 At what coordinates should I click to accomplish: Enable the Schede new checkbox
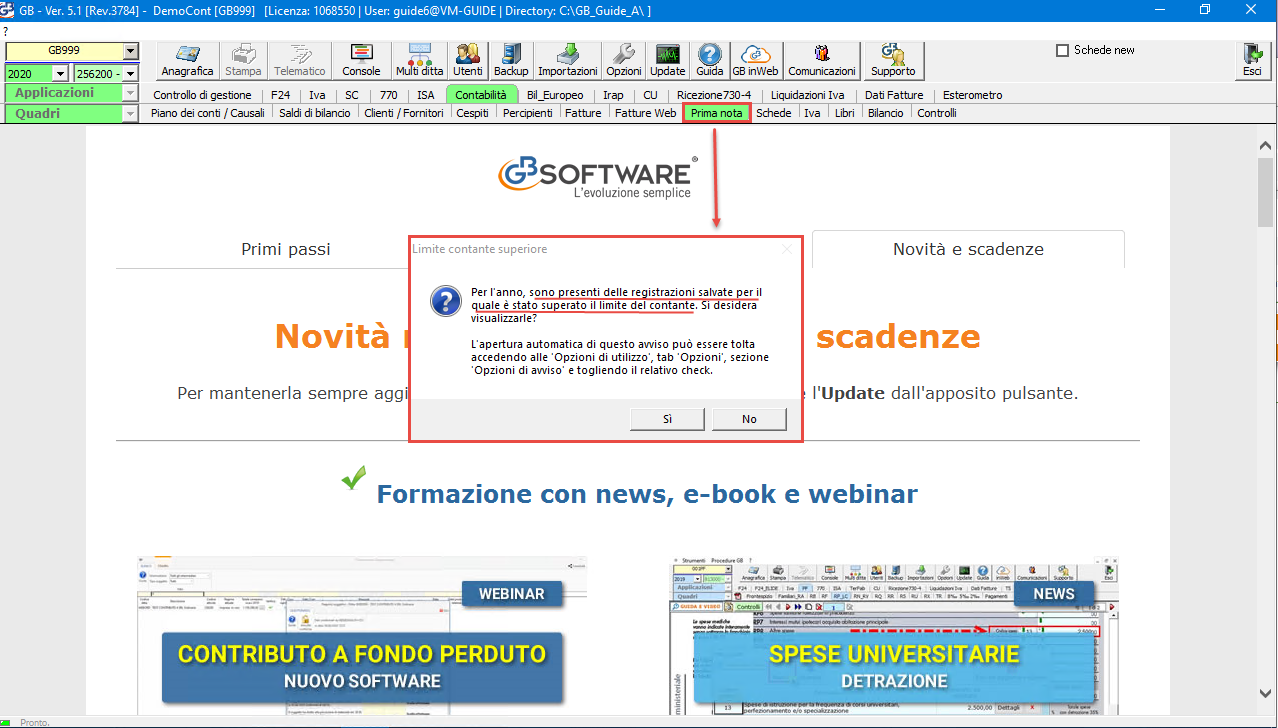(1063, 50)
